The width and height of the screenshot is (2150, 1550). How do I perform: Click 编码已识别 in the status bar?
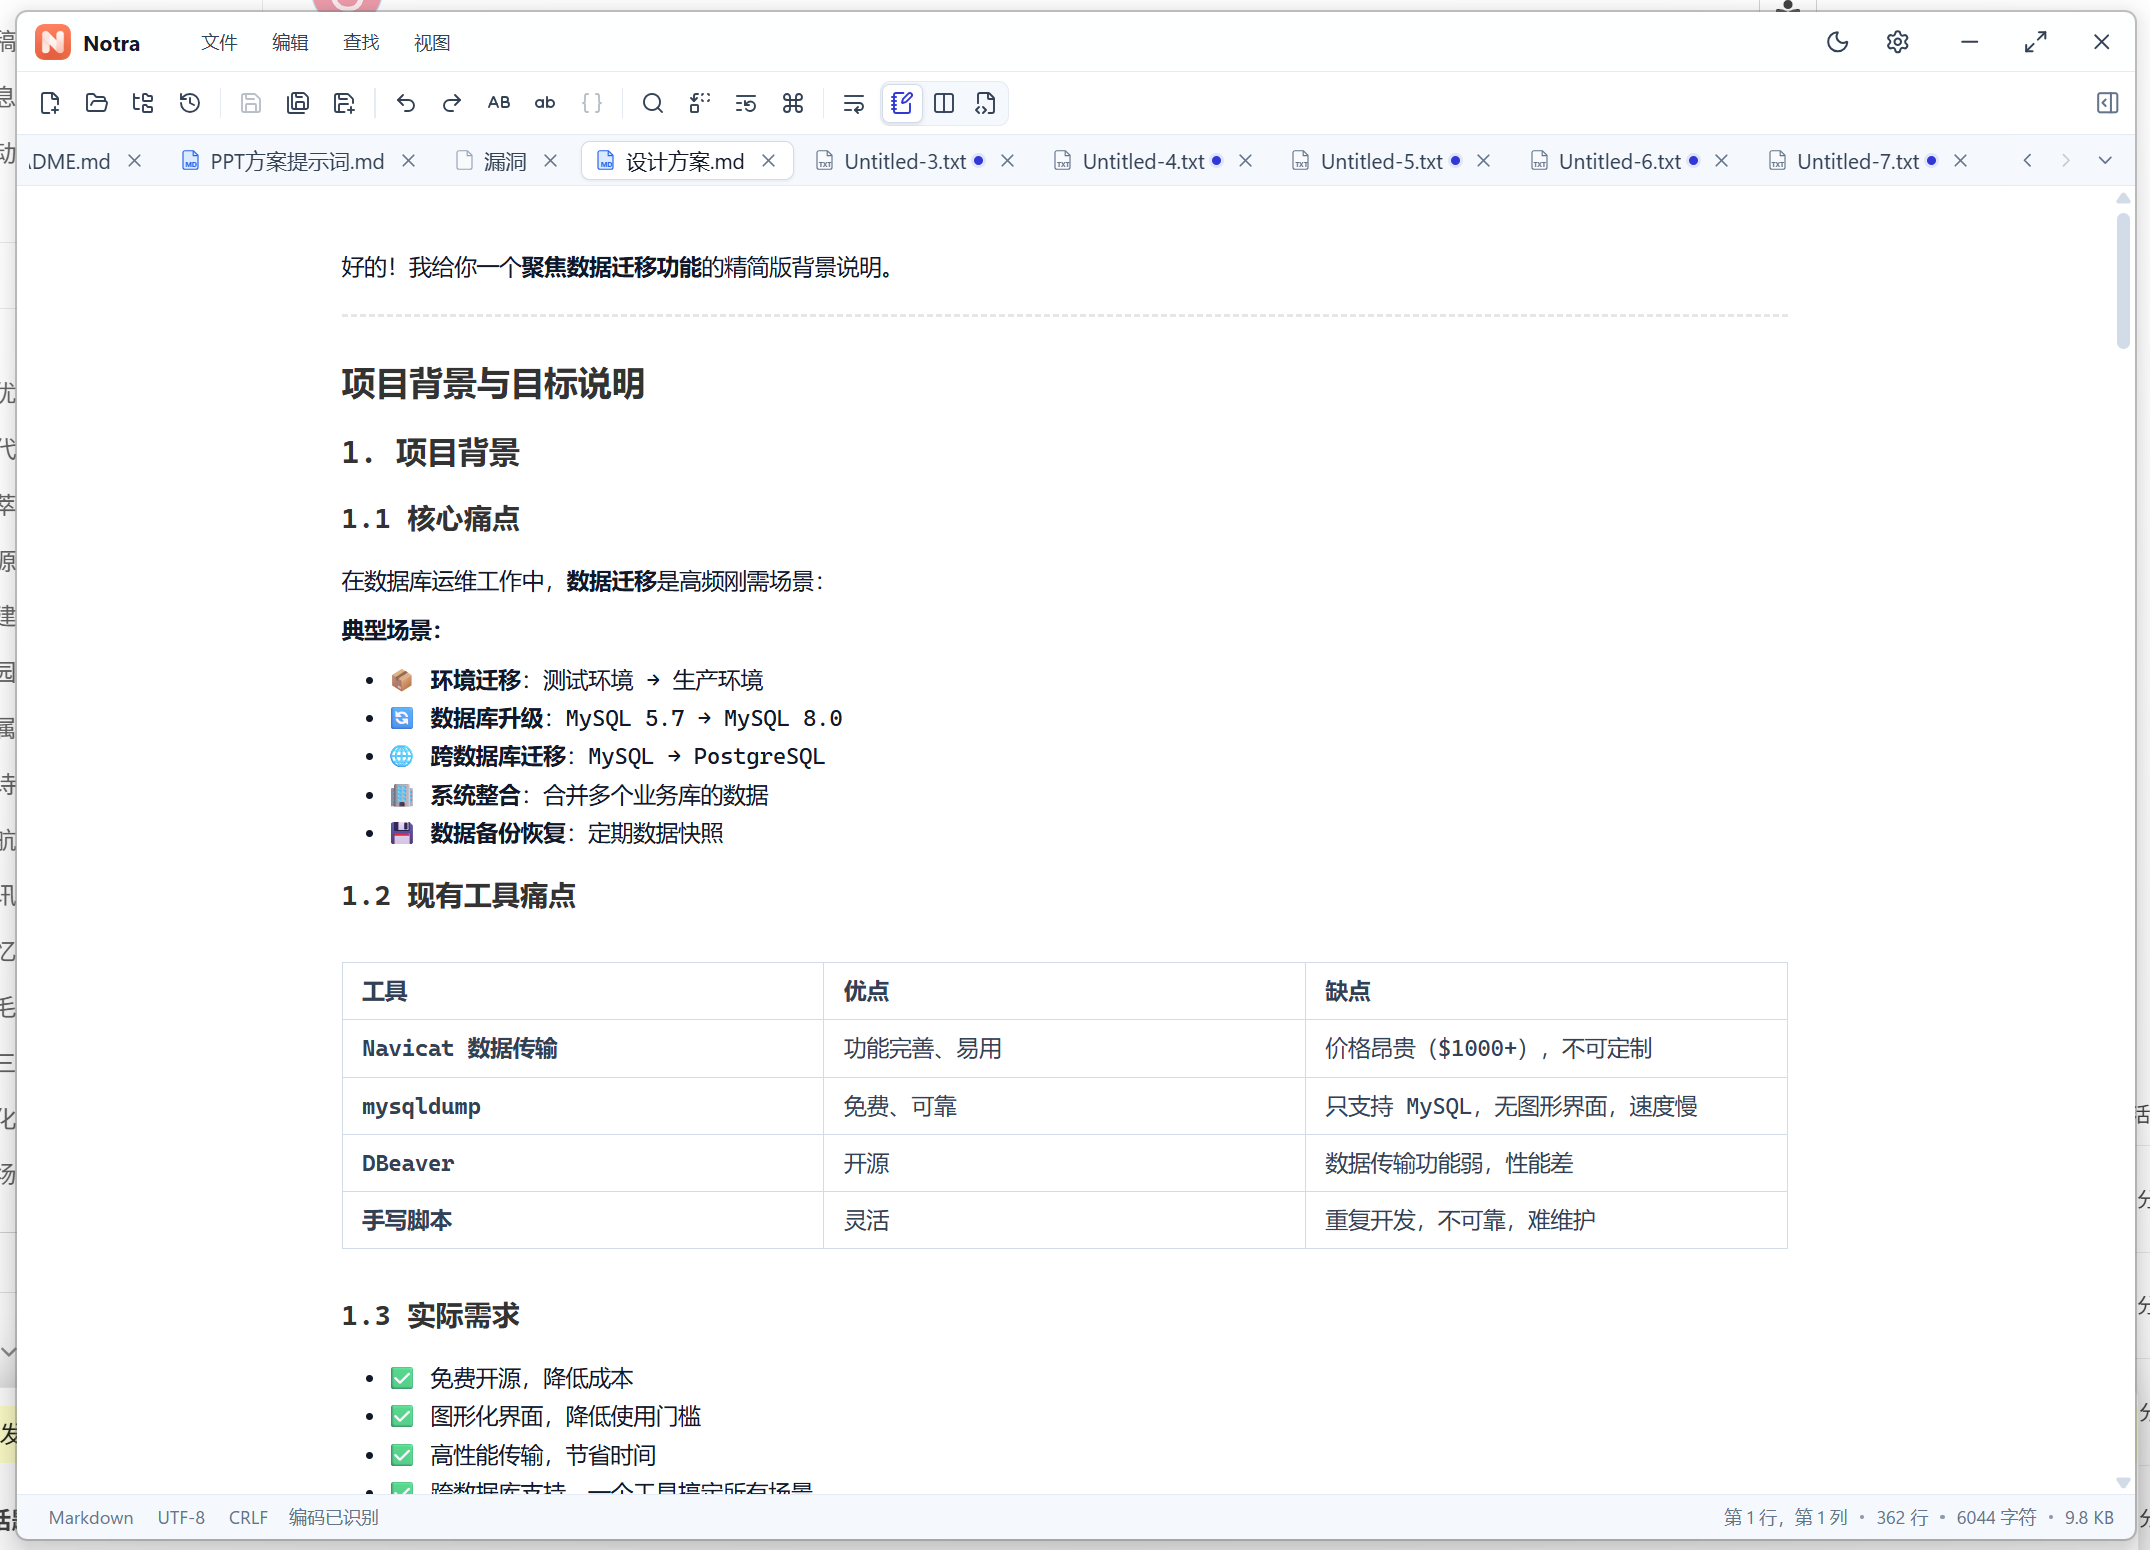pos(334,1517)
